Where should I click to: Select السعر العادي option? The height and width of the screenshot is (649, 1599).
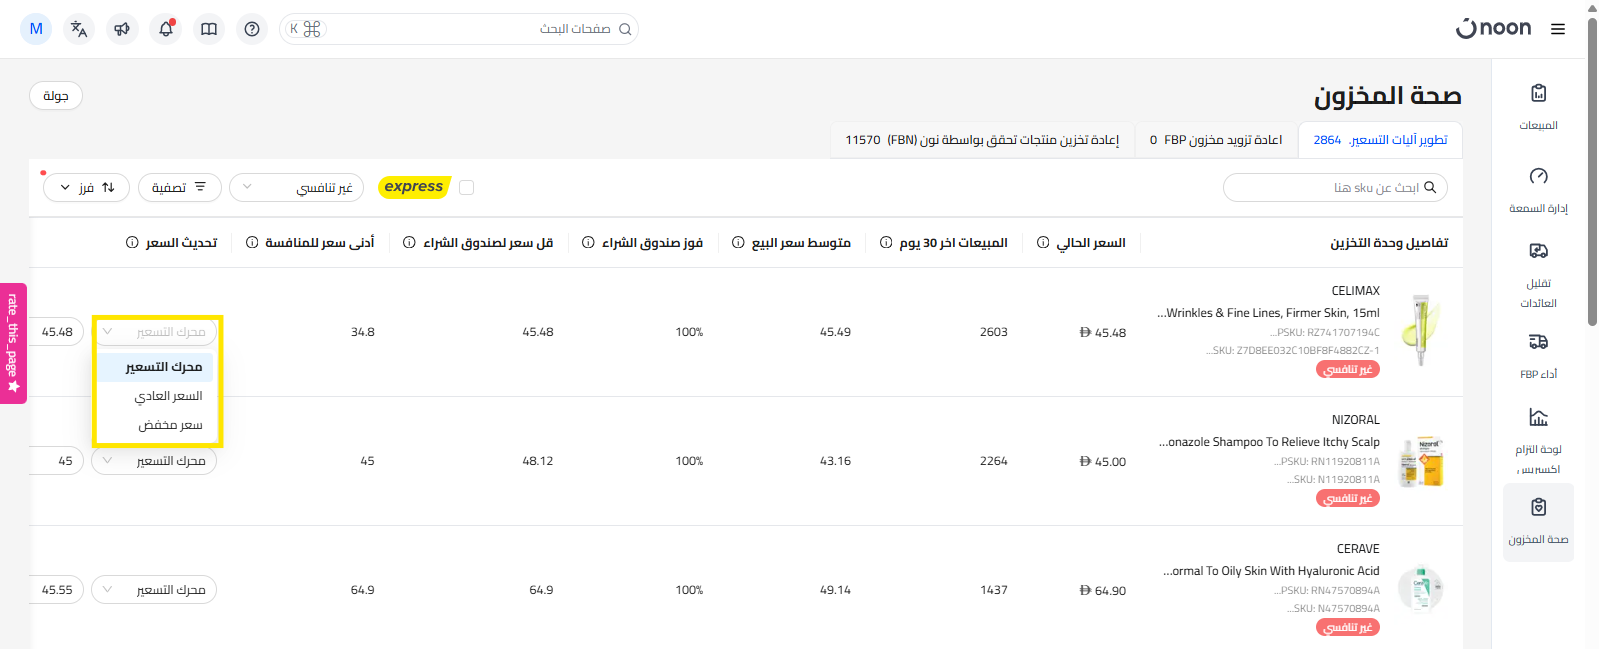(156, 396)
